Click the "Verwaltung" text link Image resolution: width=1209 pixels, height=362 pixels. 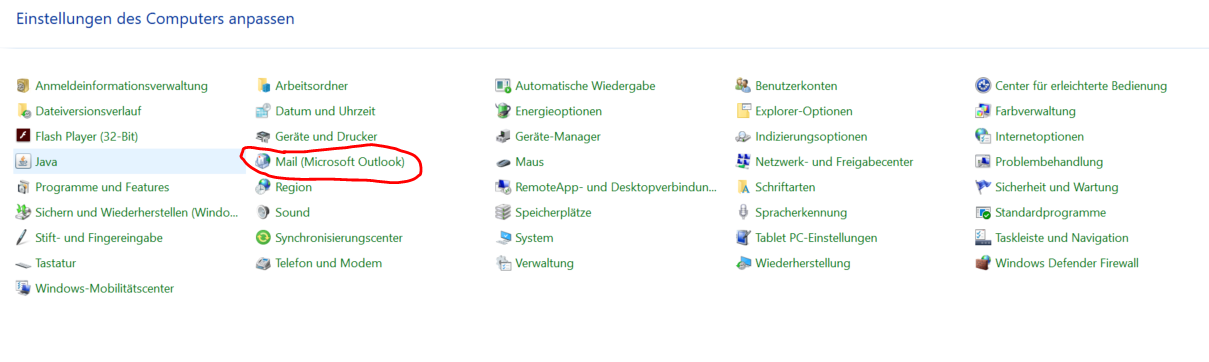click(544, 263)
